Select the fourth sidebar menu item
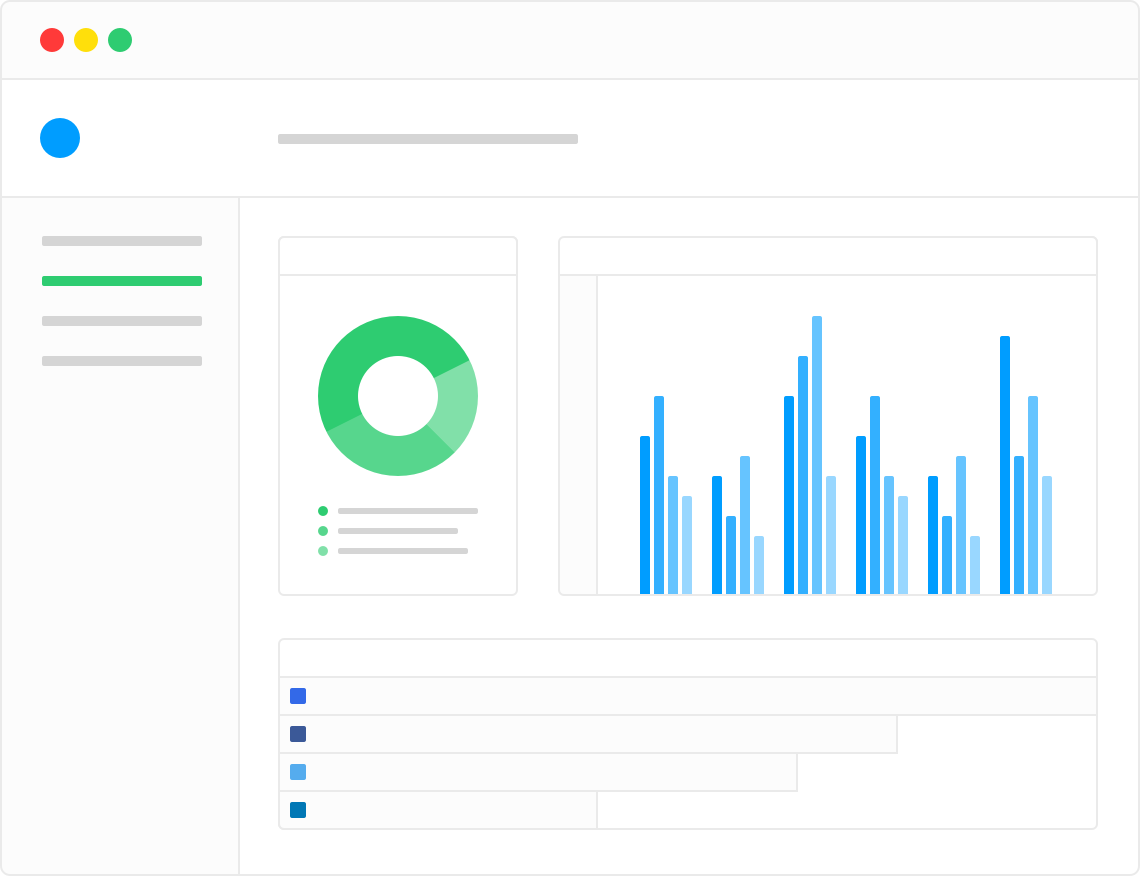This screenshot has height=876, width=1140. coord(121,361)
